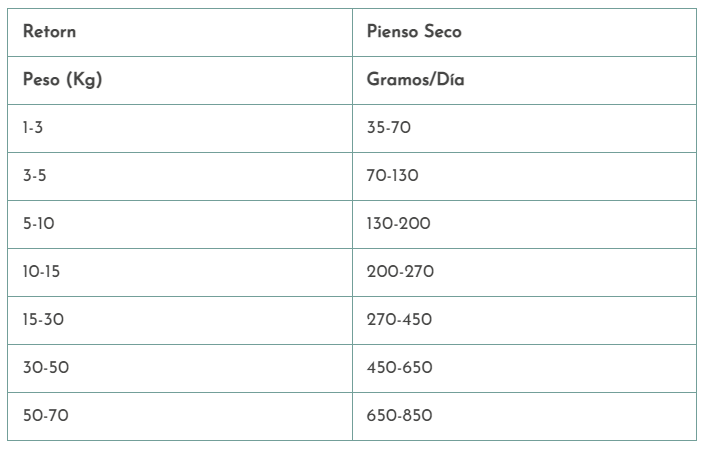The width and height of the screenshot is (705, 450).
Task: Select the 200-270 grams cell
Action: (524, 272)
